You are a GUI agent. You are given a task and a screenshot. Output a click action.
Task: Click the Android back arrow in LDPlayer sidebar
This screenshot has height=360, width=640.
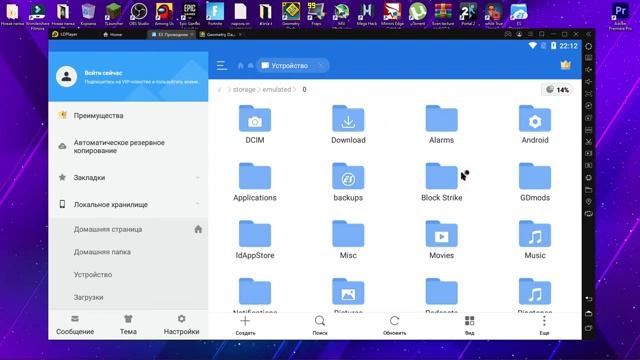pyautogui.click(x=589, y=299)
